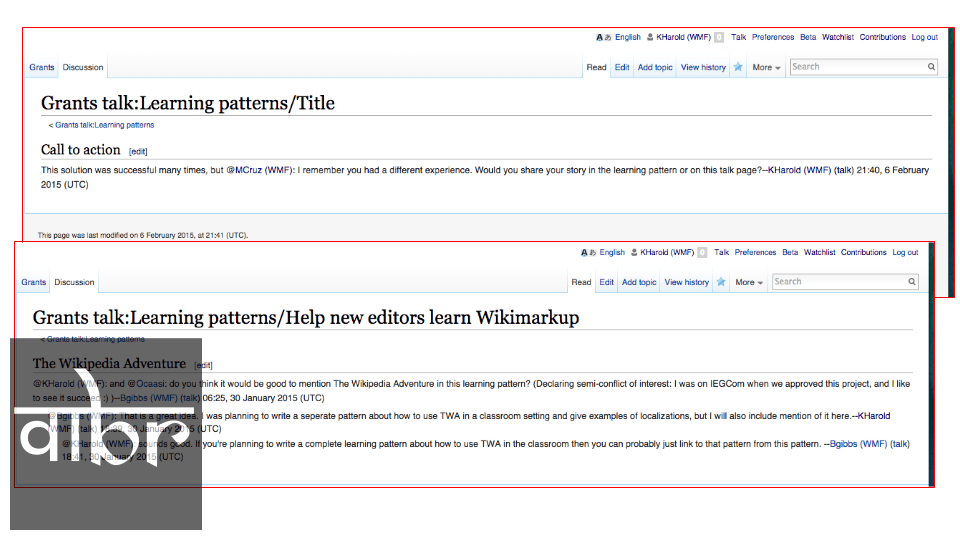This screenshot has height=540, width=960.
Task: Select the Discussion tab in the lower window
Action: 74,282
